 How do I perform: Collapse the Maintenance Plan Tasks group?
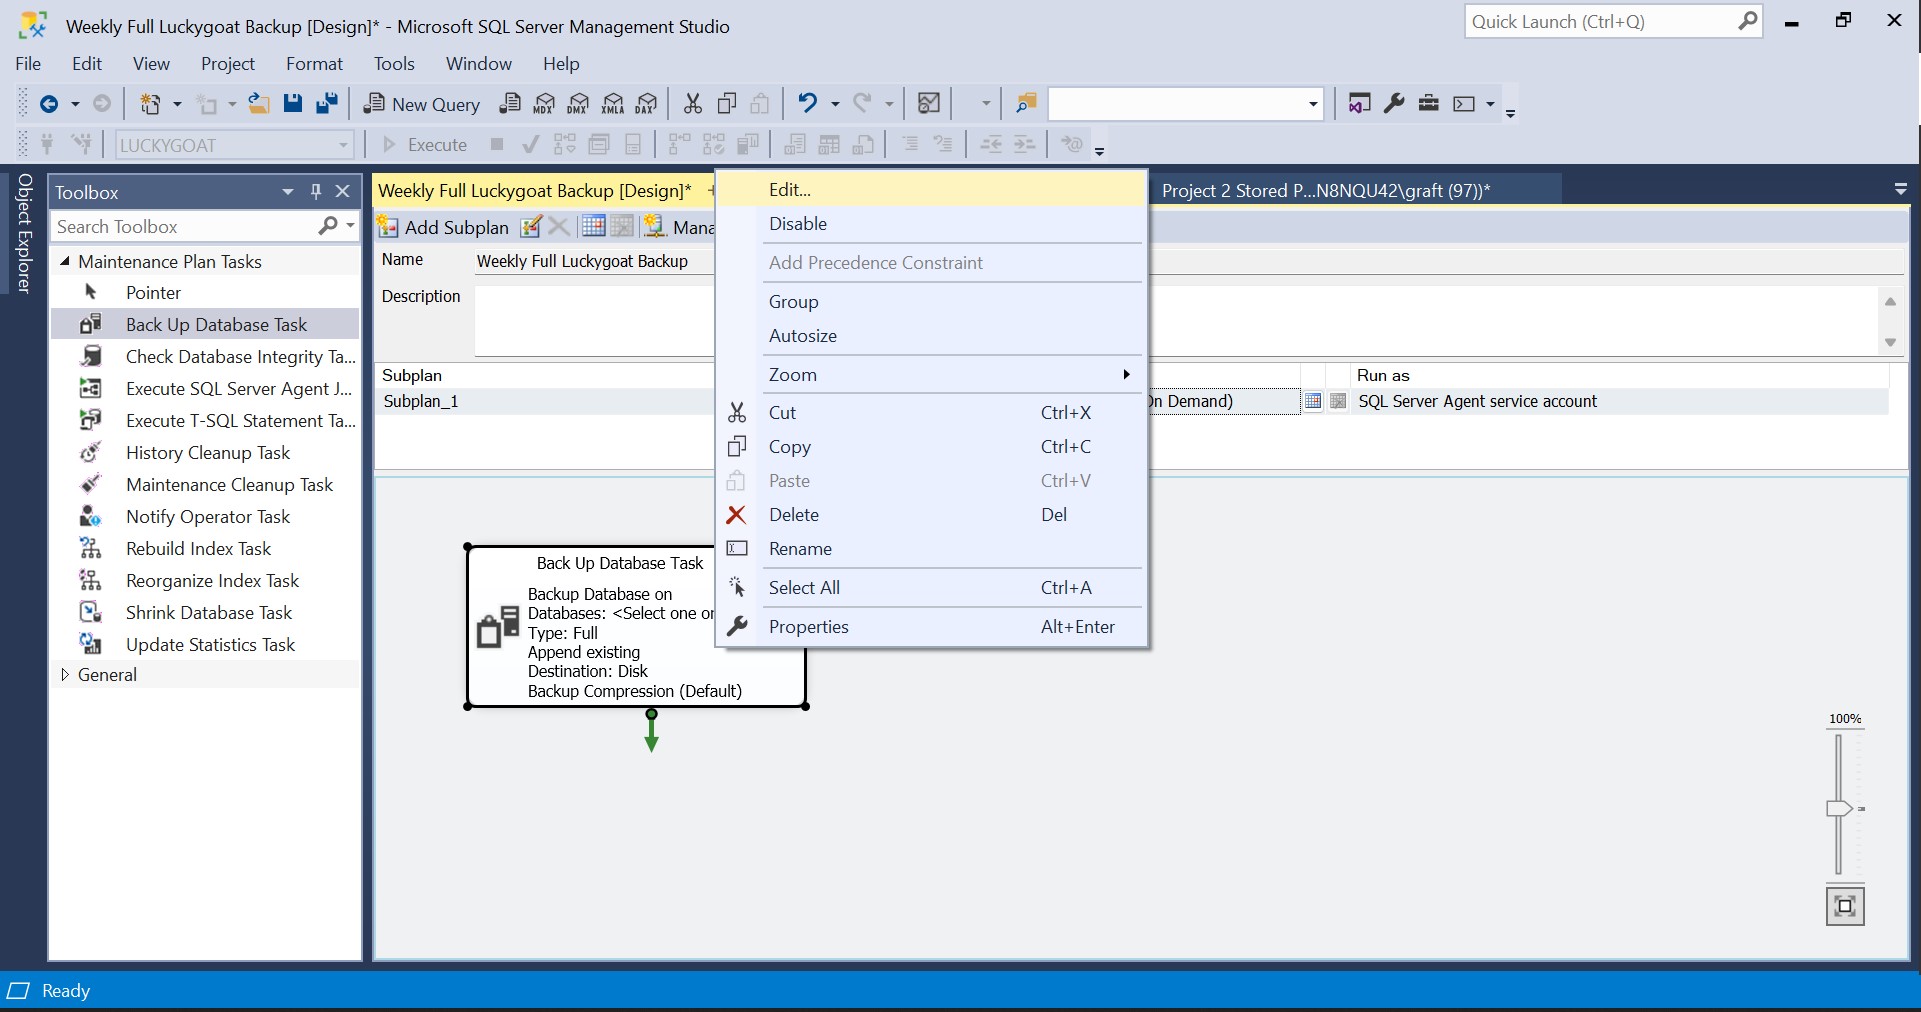[x=65, y=262]
